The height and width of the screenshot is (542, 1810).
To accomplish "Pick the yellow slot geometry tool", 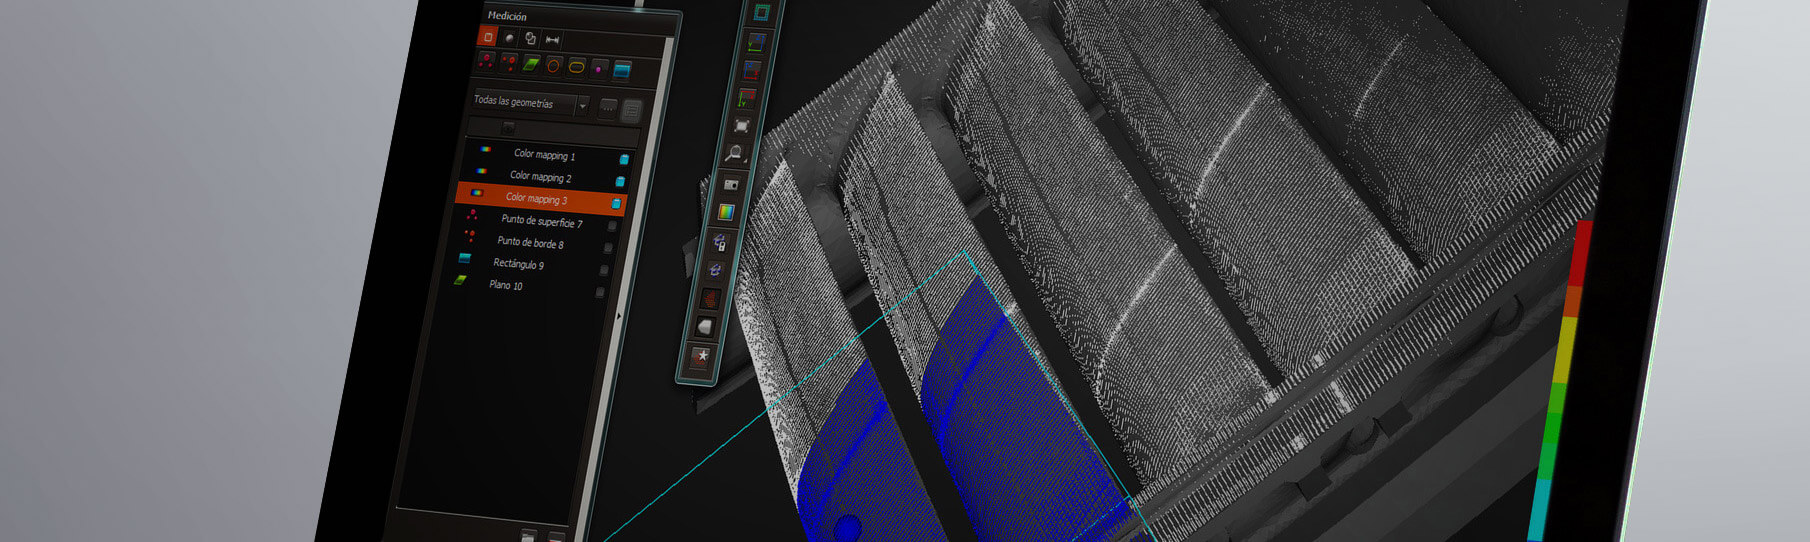I will pos(576,67).
